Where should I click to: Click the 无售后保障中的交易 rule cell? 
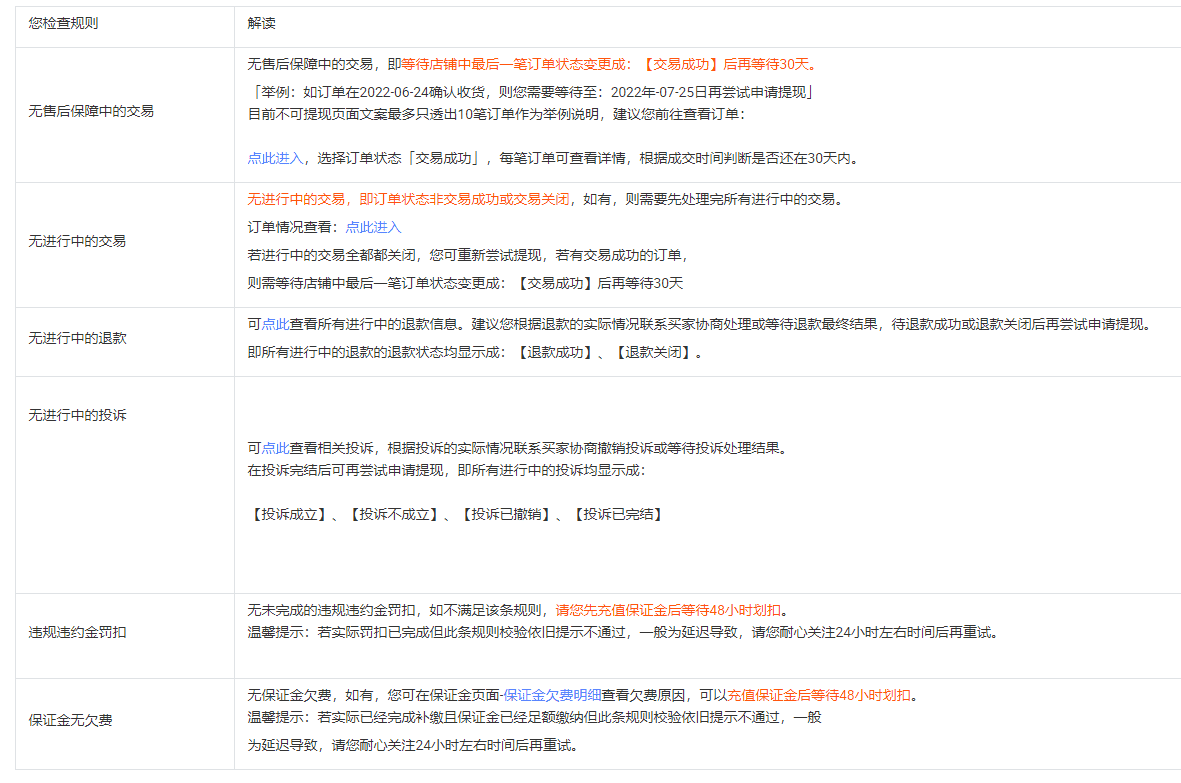pos(89,111)
